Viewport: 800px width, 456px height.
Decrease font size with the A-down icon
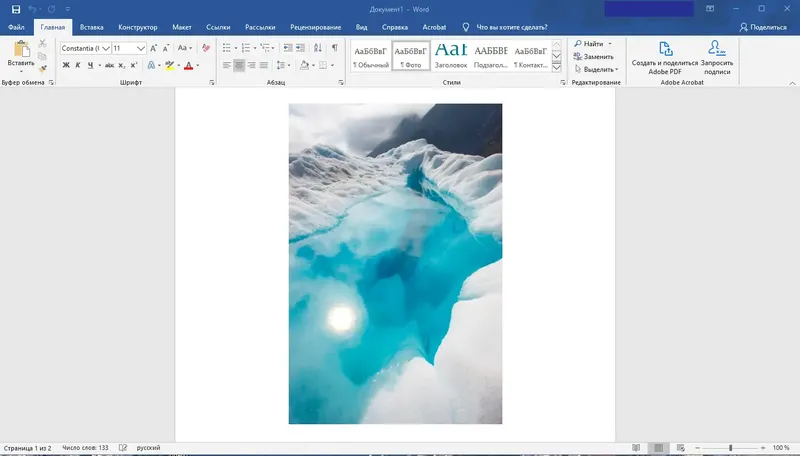pos(166,48)
